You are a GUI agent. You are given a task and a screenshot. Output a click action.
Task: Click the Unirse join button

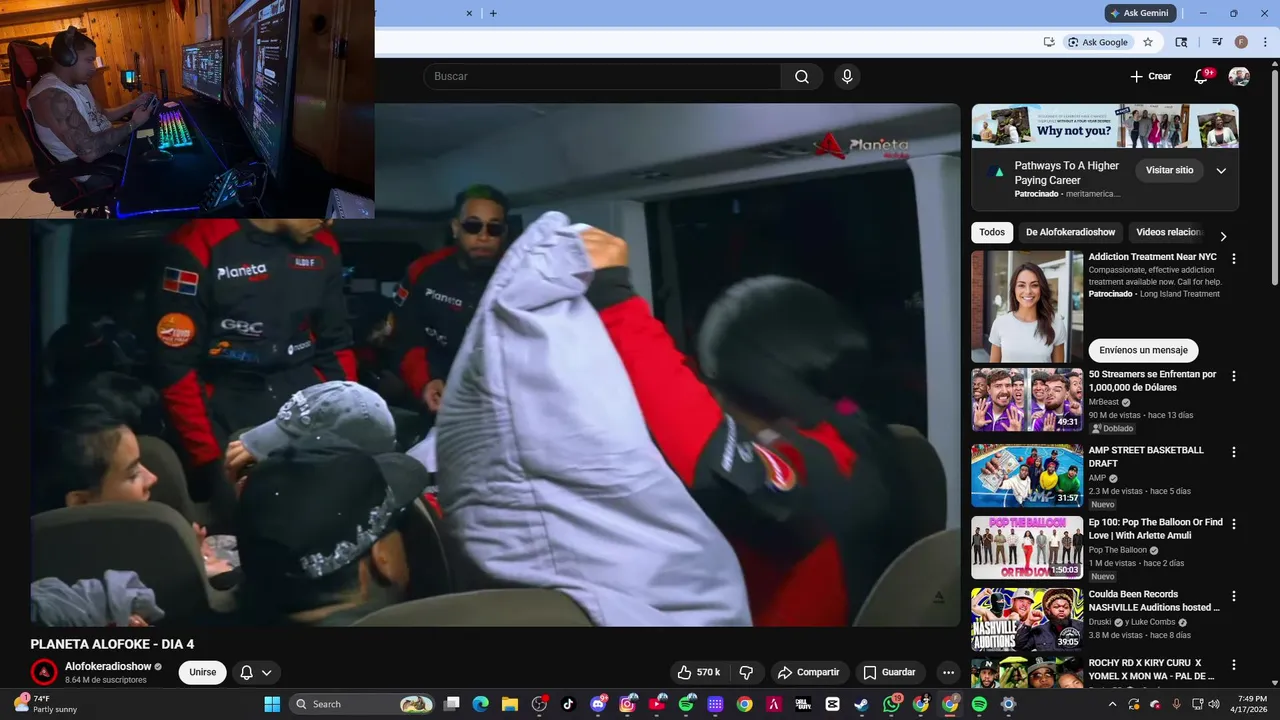click(x=203, y=672)
